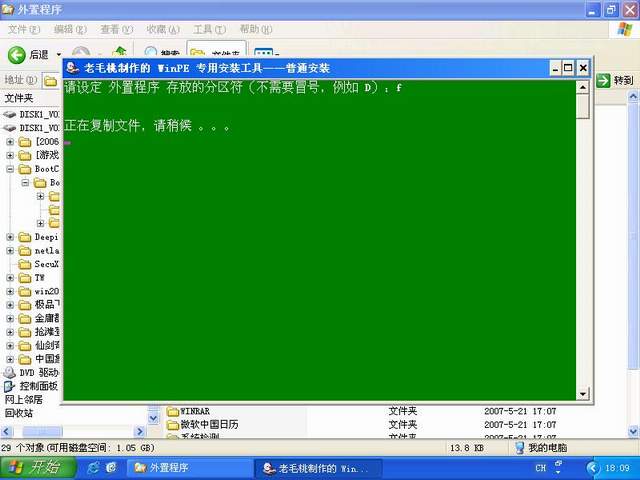The image size is (640, 480).
Task: Collapse the BootC folder node
Action: [10, 169]
